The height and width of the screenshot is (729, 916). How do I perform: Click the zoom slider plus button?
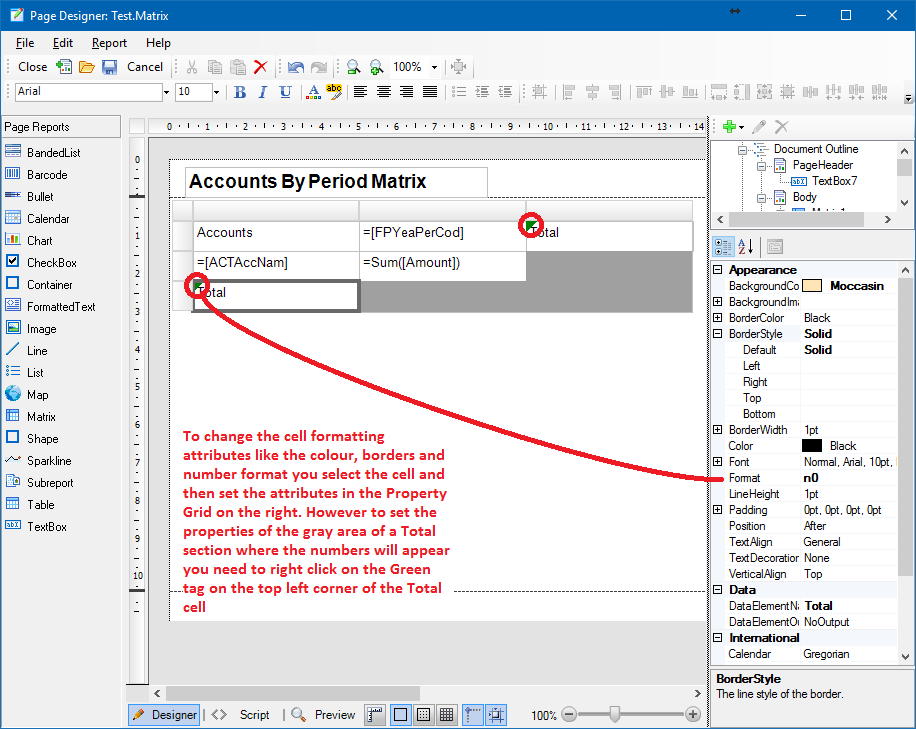(x=693, y=714)
